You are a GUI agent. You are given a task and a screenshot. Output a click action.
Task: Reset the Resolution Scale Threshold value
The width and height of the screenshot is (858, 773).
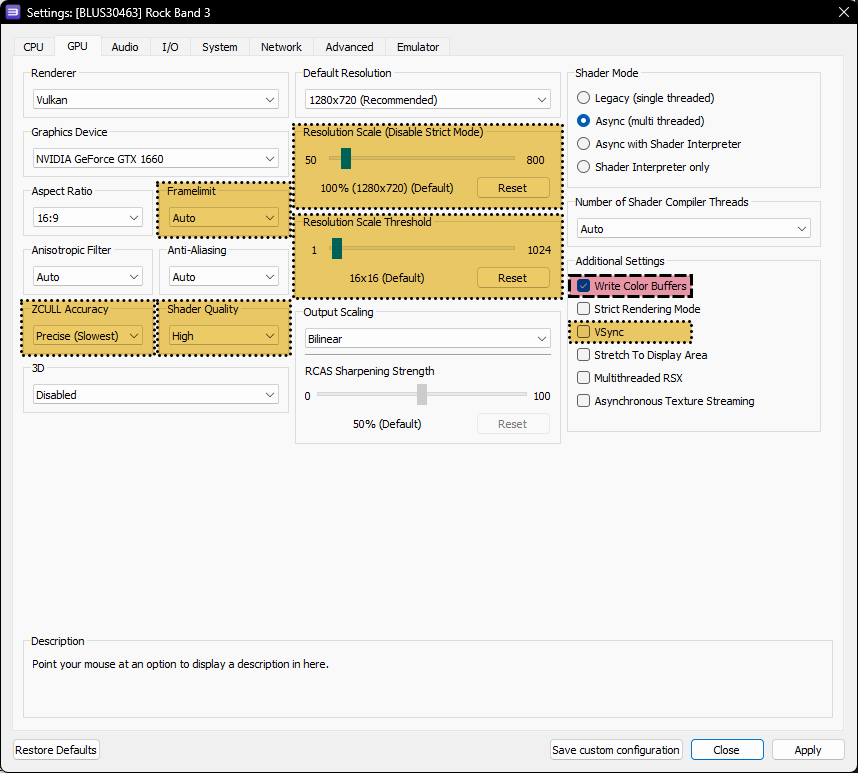pyautogui.click(x=513, y=278)
